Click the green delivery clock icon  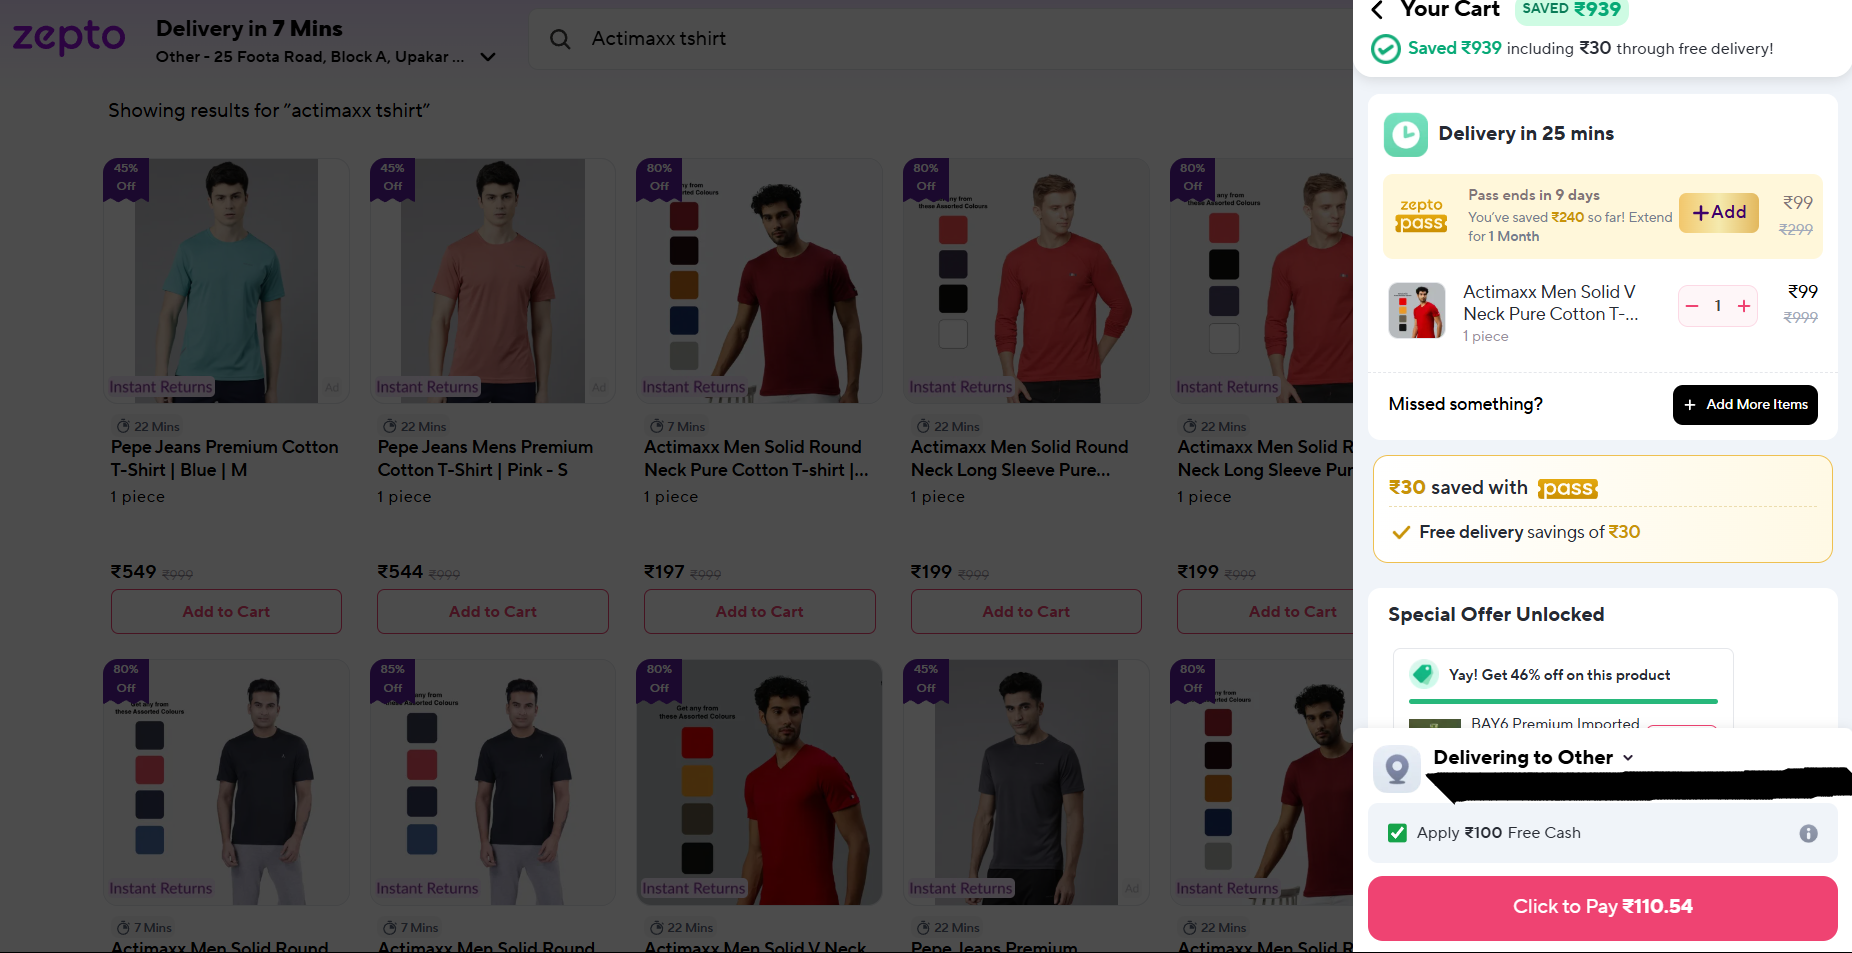tap(1406, 134)
